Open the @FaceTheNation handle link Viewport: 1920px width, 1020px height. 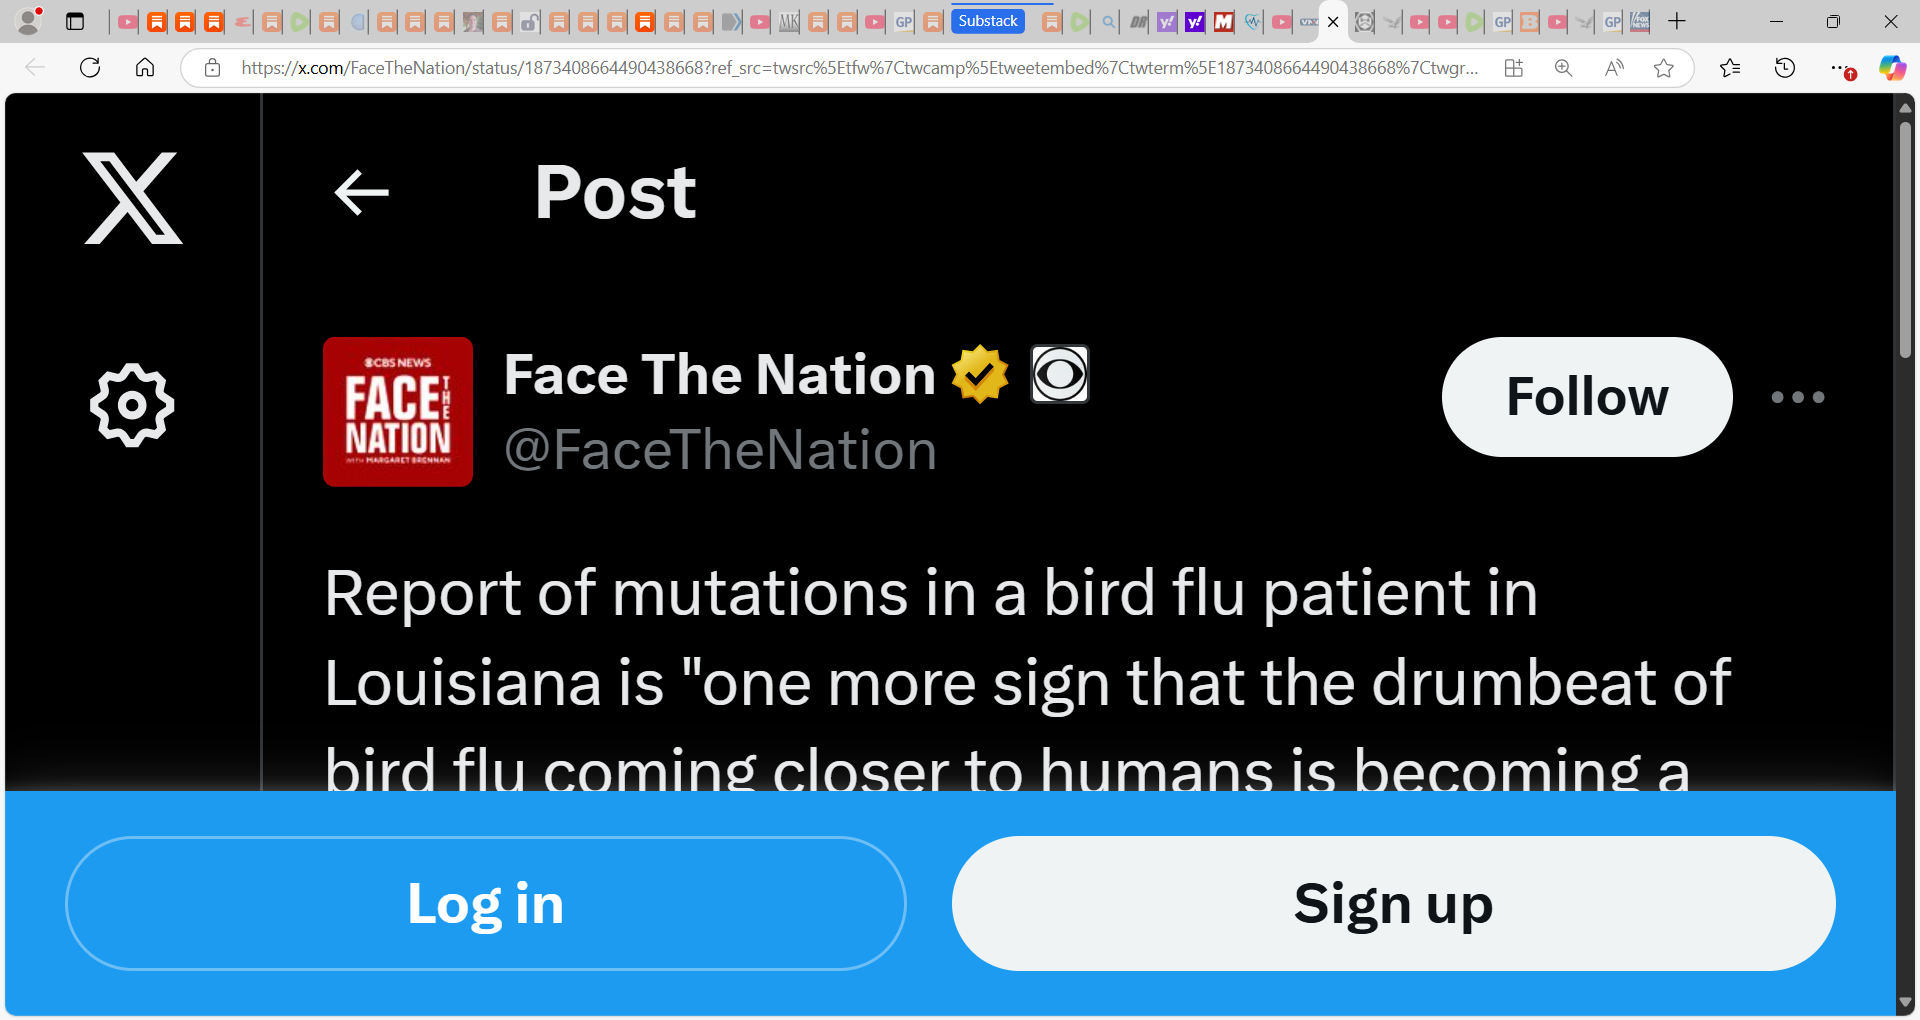point(721,450)
